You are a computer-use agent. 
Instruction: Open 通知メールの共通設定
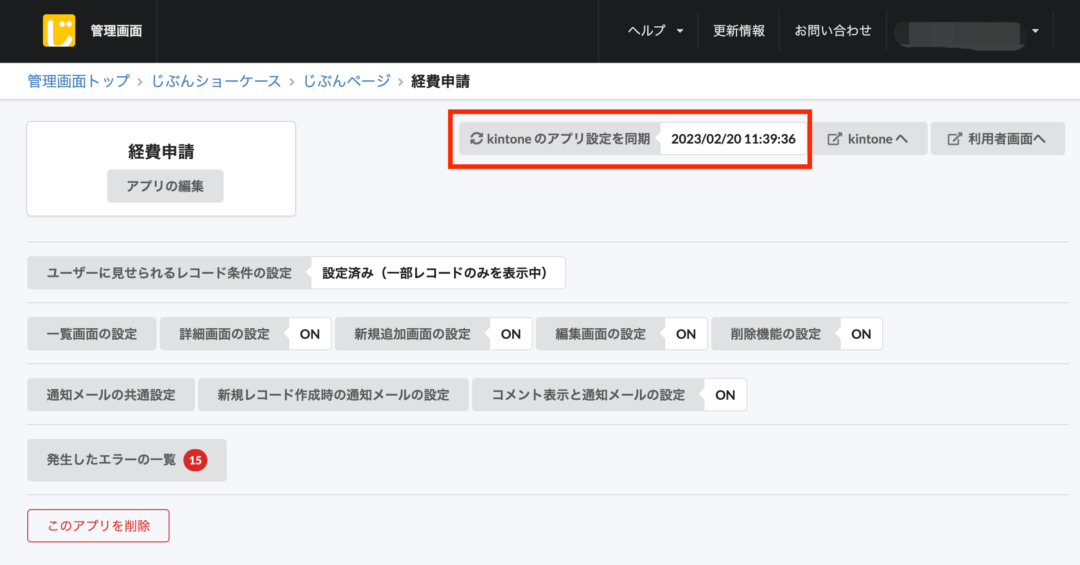tap(111, 395)
